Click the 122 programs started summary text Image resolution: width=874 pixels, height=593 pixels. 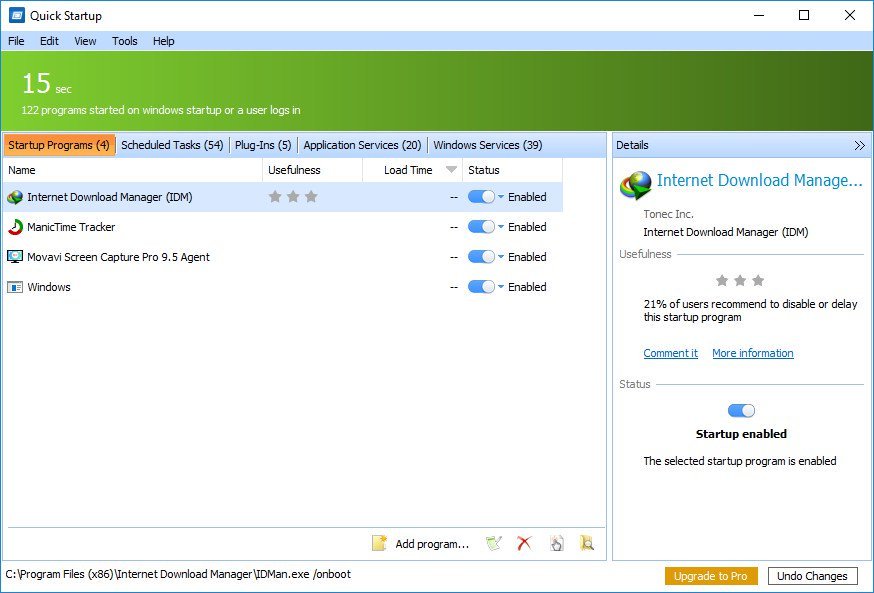(x=161, y=110)
